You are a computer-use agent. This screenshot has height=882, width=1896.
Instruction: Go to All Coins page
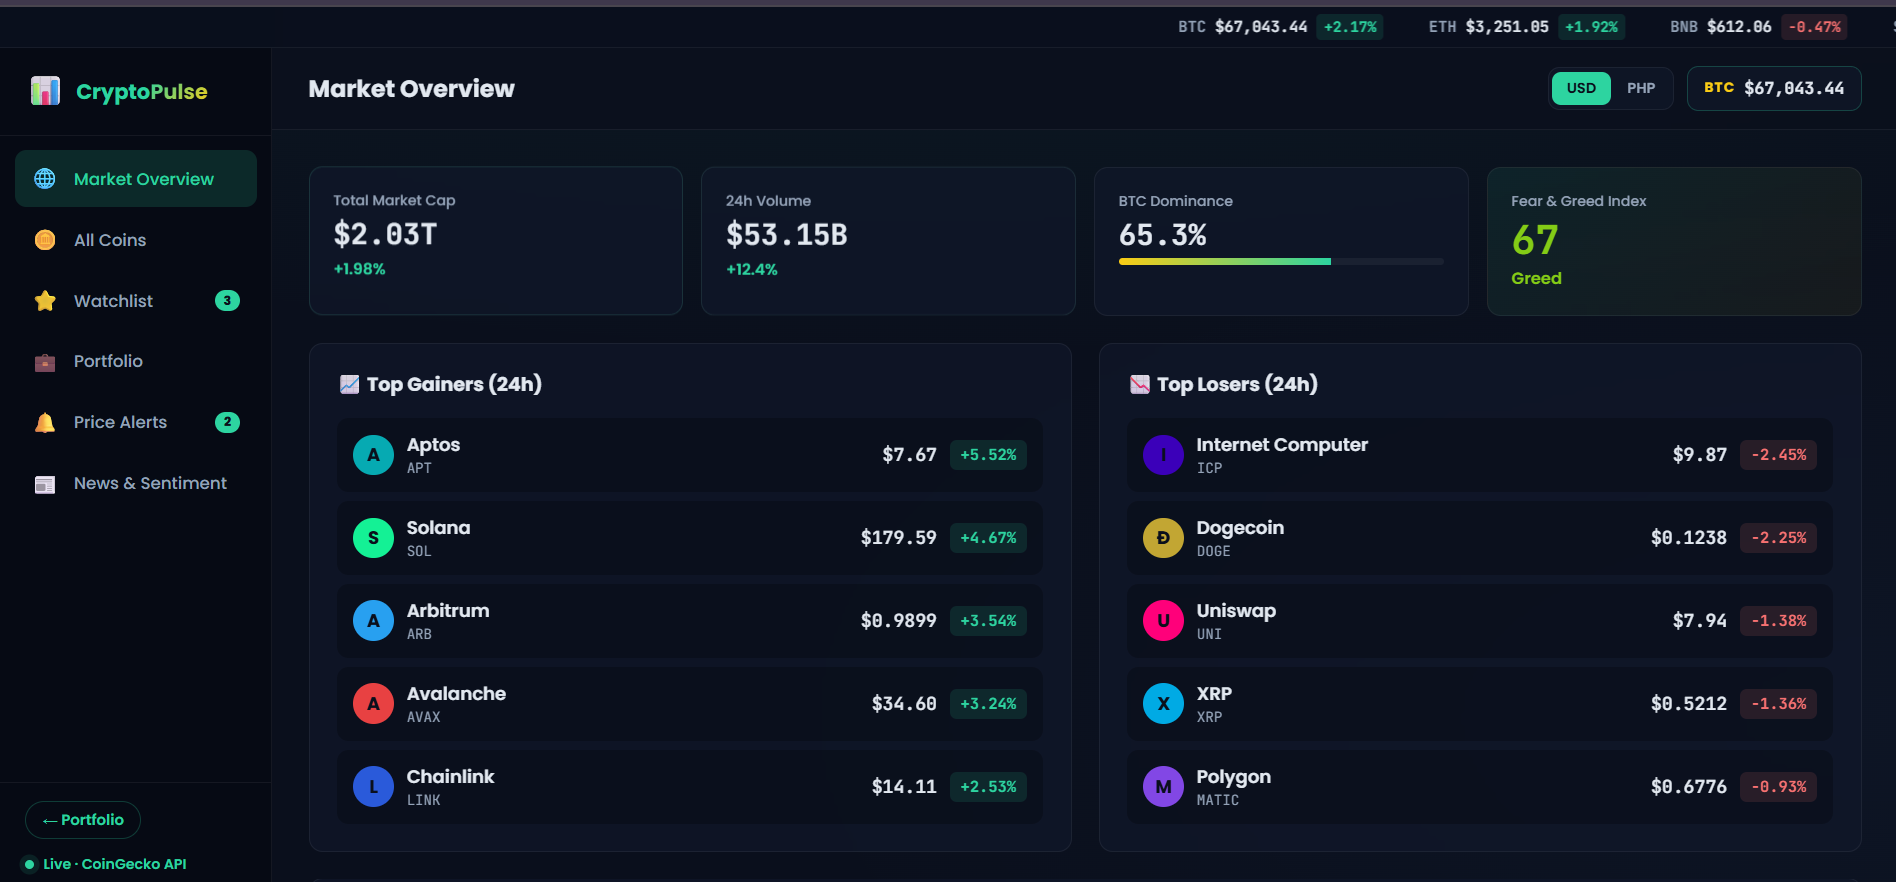[x=136, y=240]
